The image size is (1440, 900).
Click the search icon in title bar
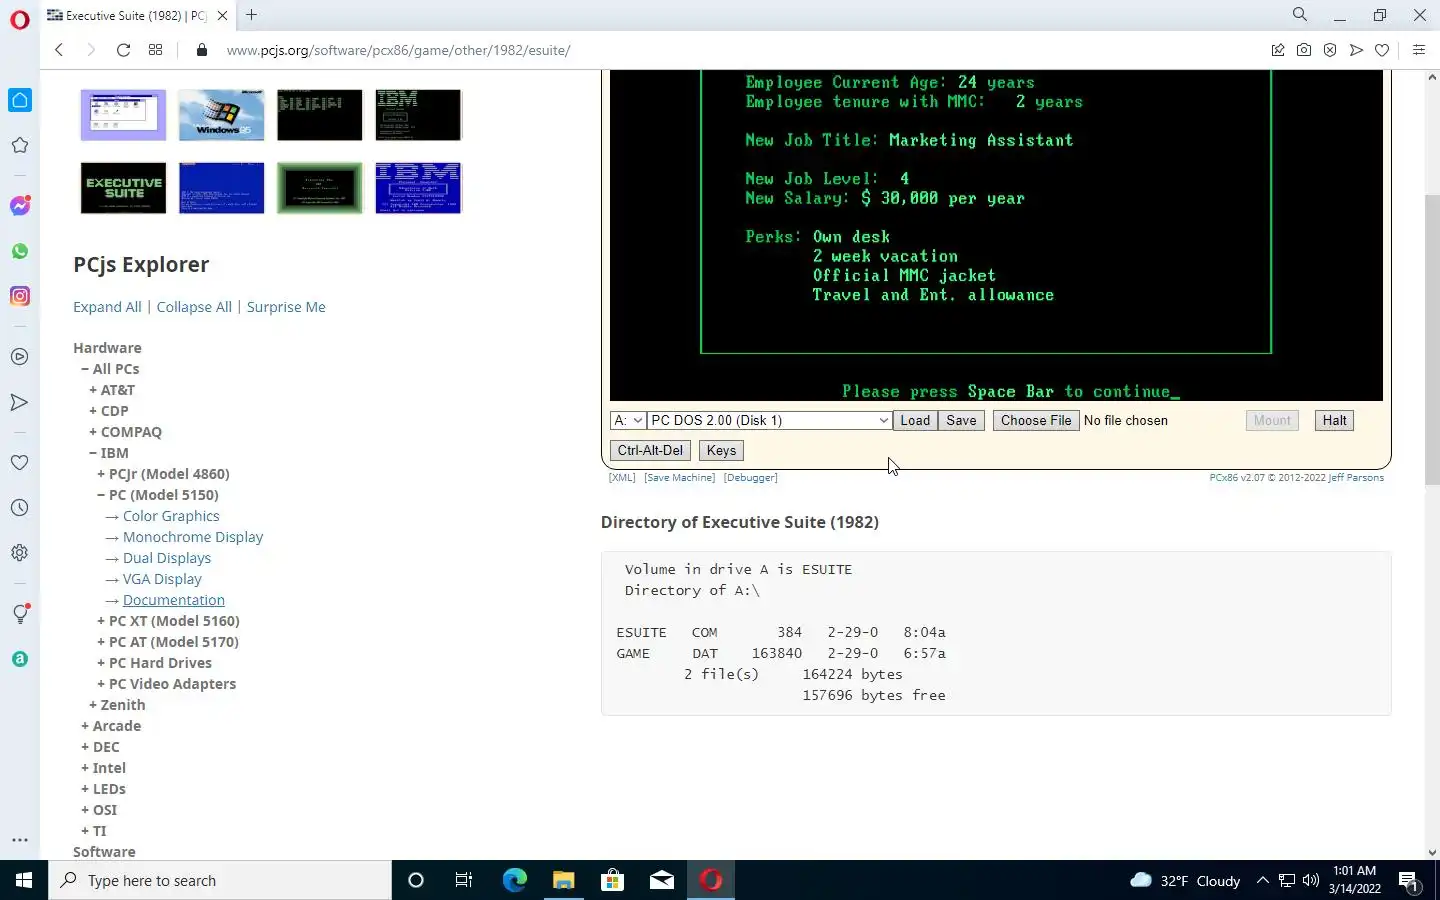point(1300,15)
